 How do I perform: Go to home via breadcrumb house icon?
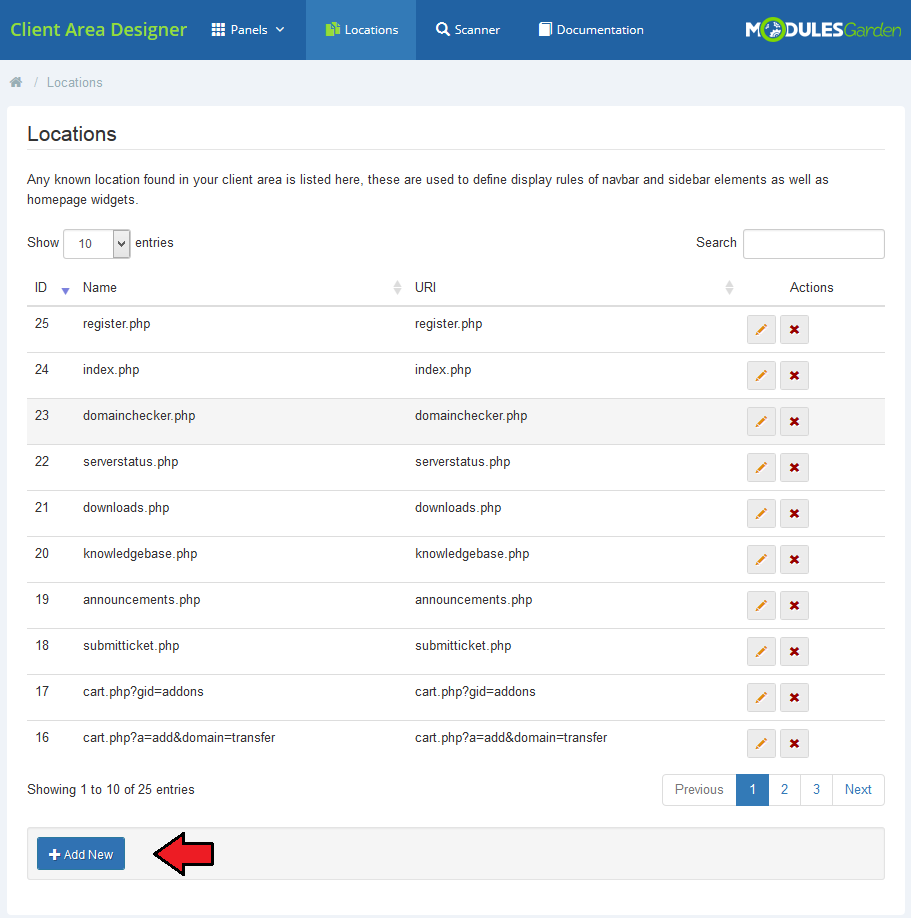pyautogui.click(x=16, y=82)
